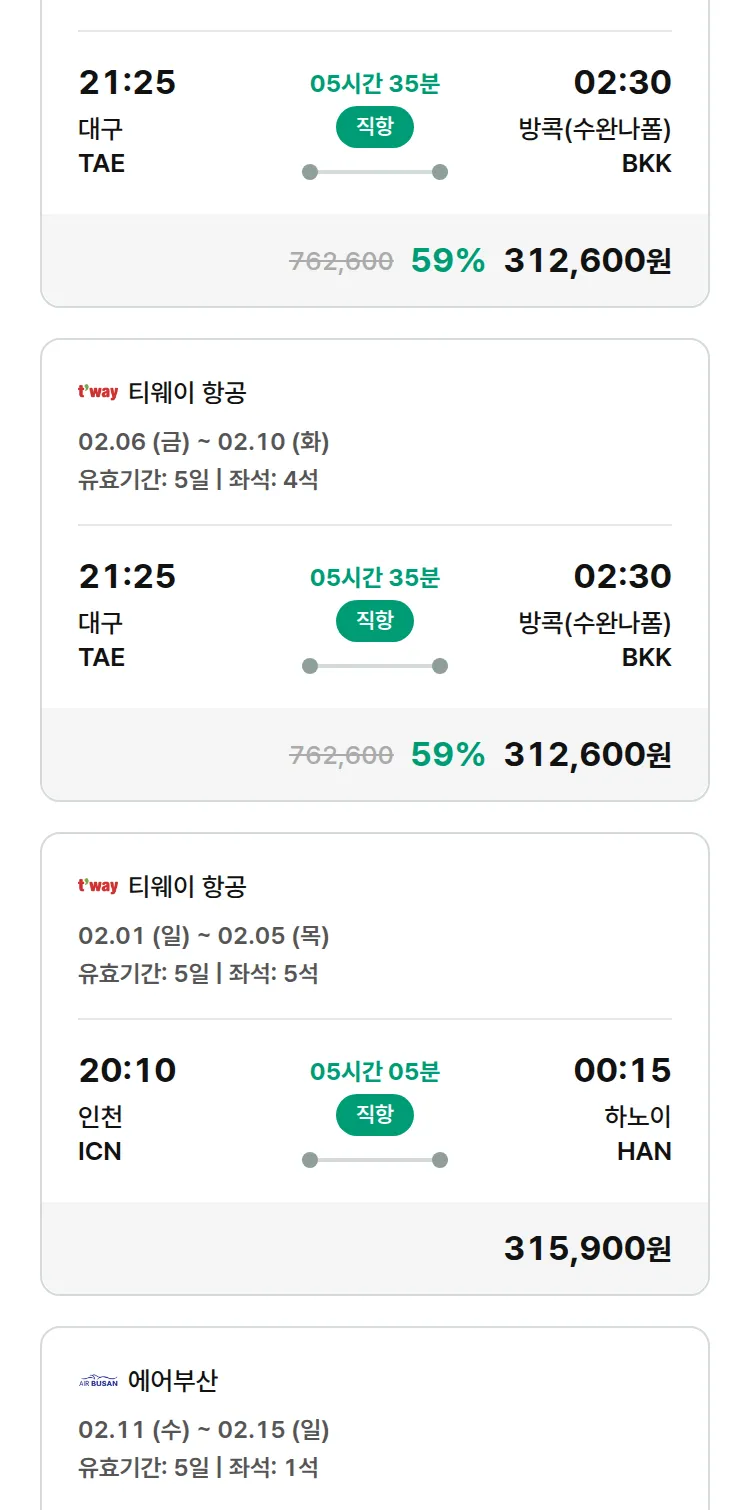Click the route line between ICN and HAN
This screenshot has height=1510, width=750.
(375, 1160)
